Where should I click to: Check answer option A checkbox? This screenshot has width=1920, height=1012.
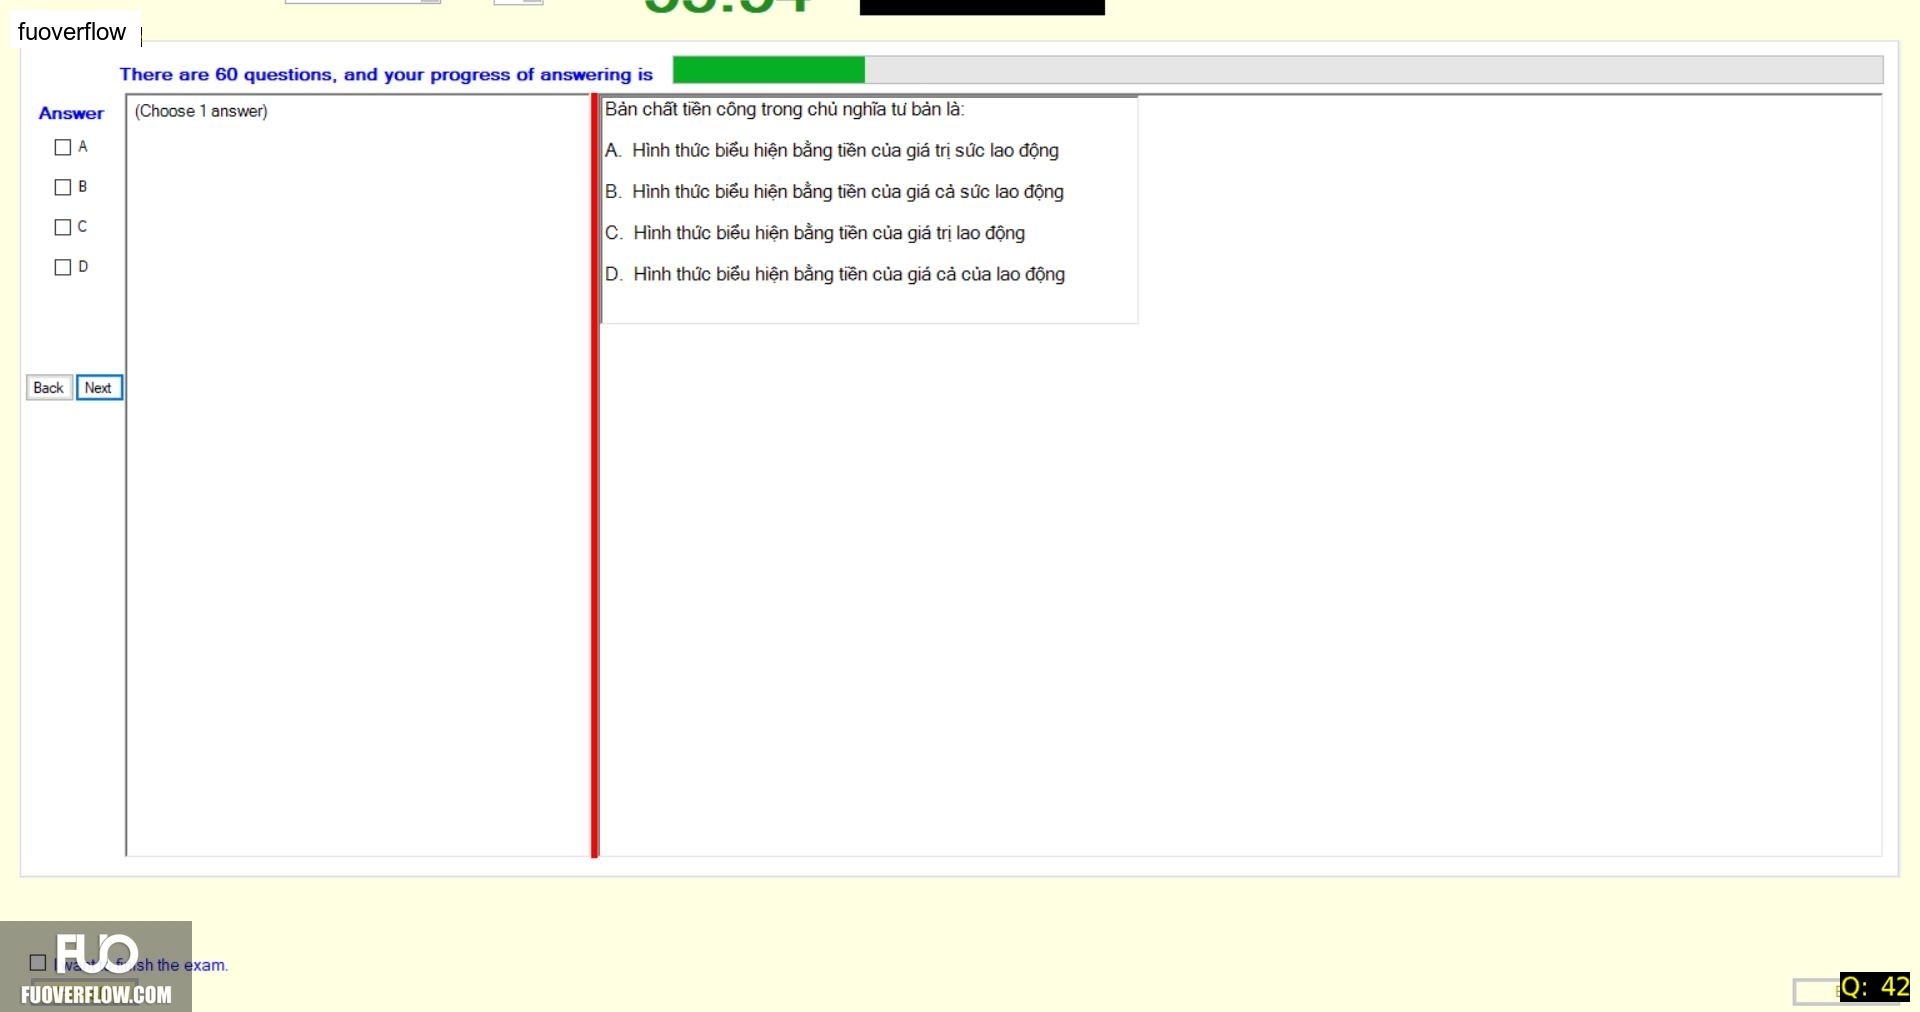63,147
